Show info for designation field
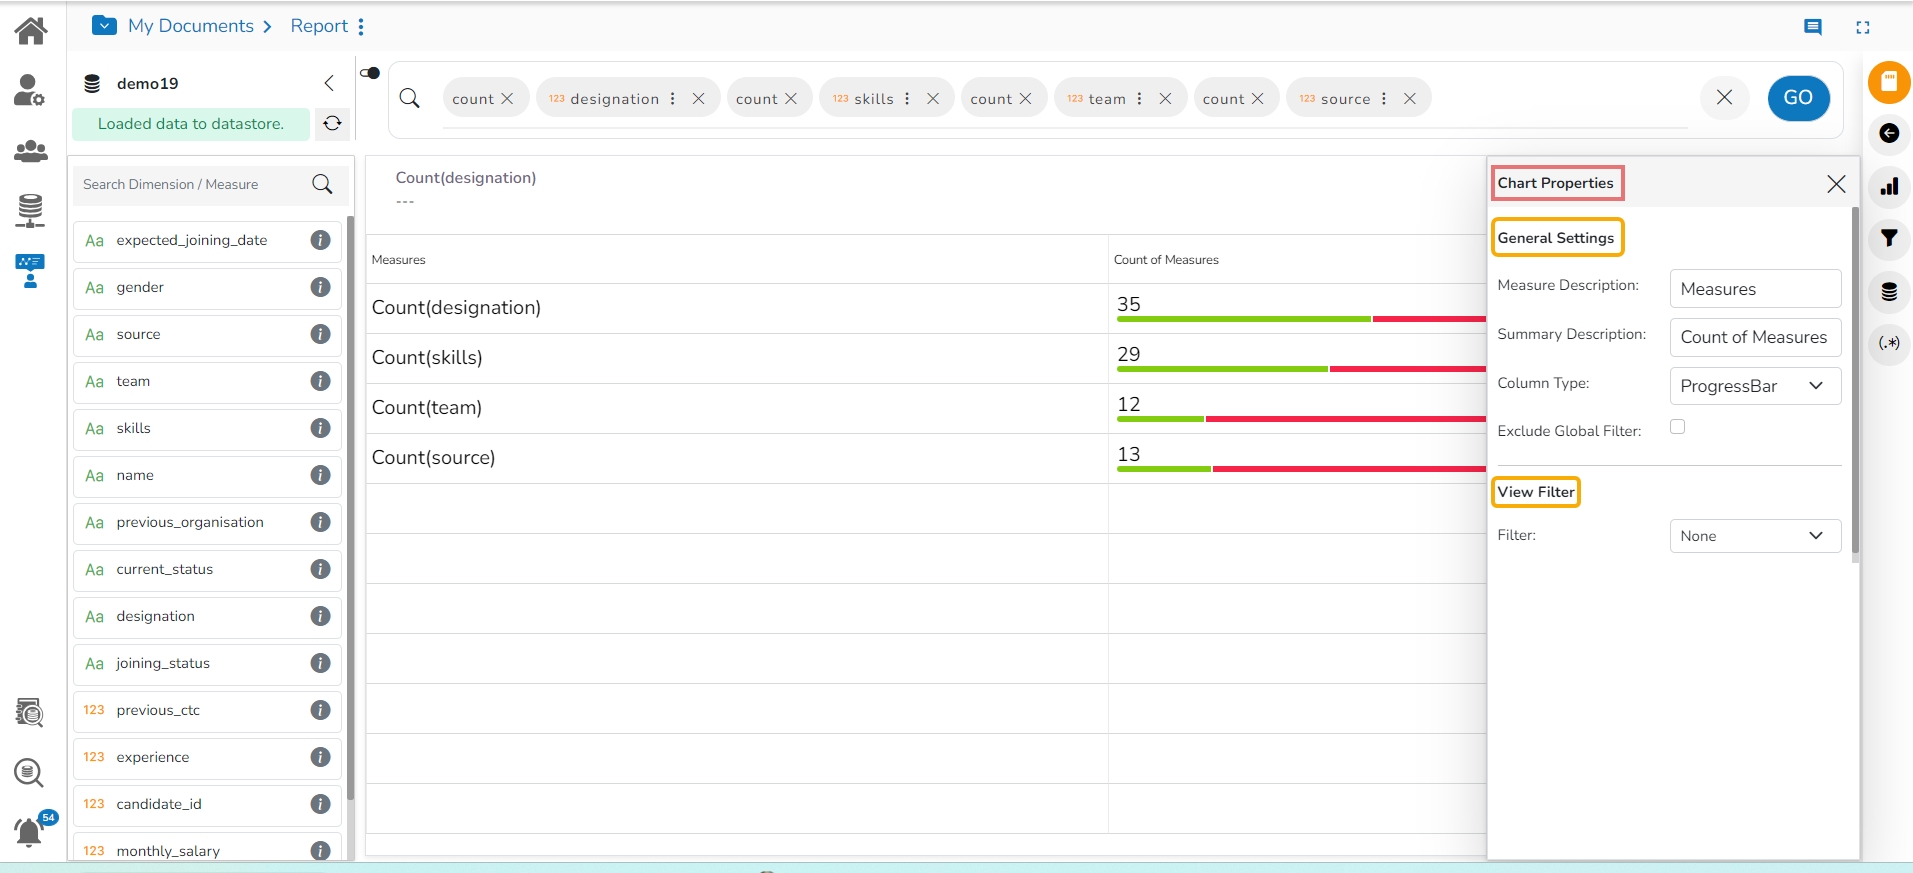 click(320, 616)
